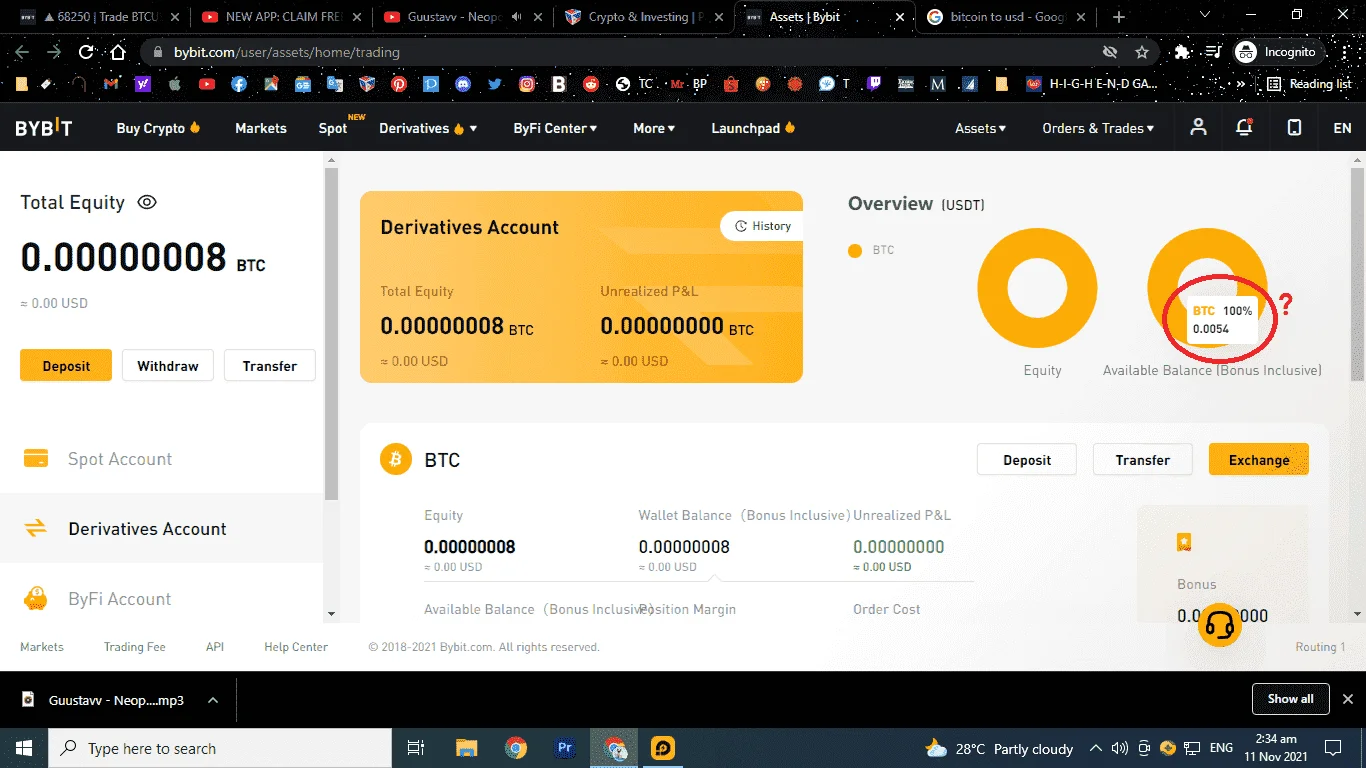Click the Transfer button under Total Equity
Screen dimensions: 1366x768
(x=270, y=366)
